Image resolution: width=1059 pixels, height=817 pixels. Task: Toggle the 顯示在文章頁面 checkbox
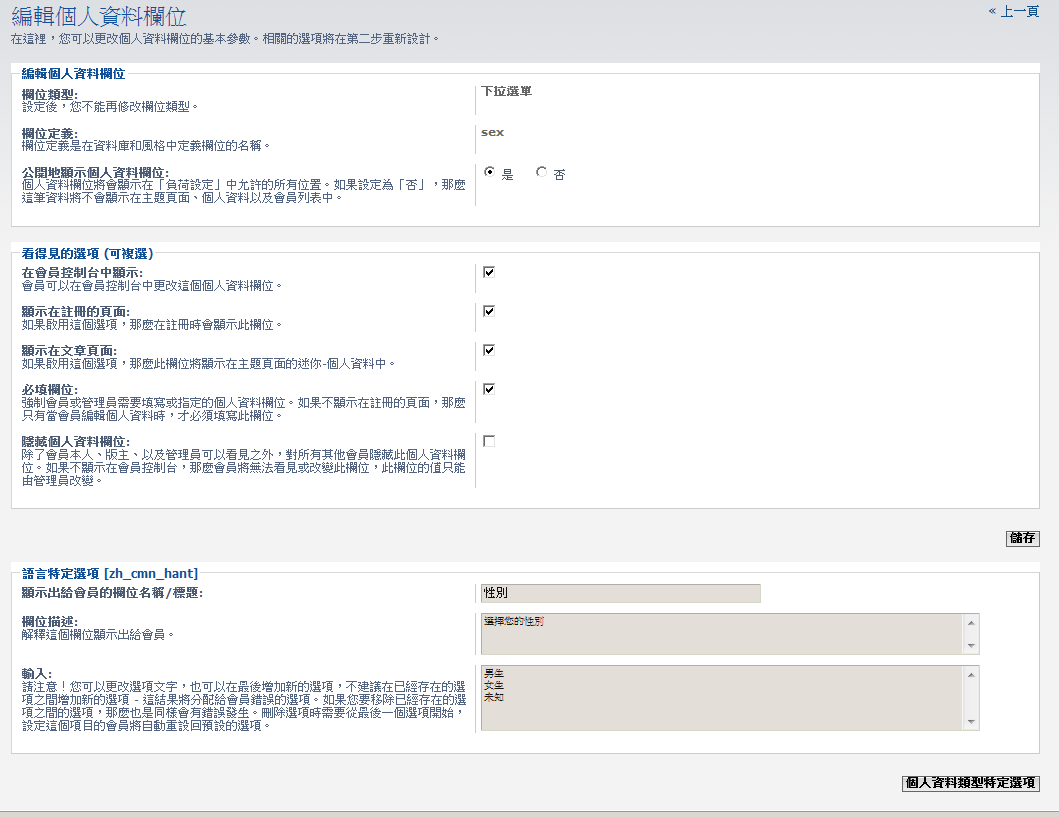pos(489,350)
